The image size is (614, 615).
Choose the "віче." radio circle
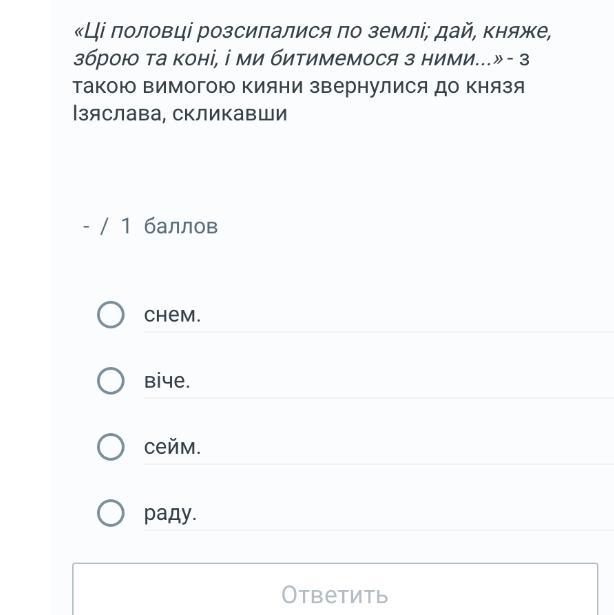pos(111,381)
